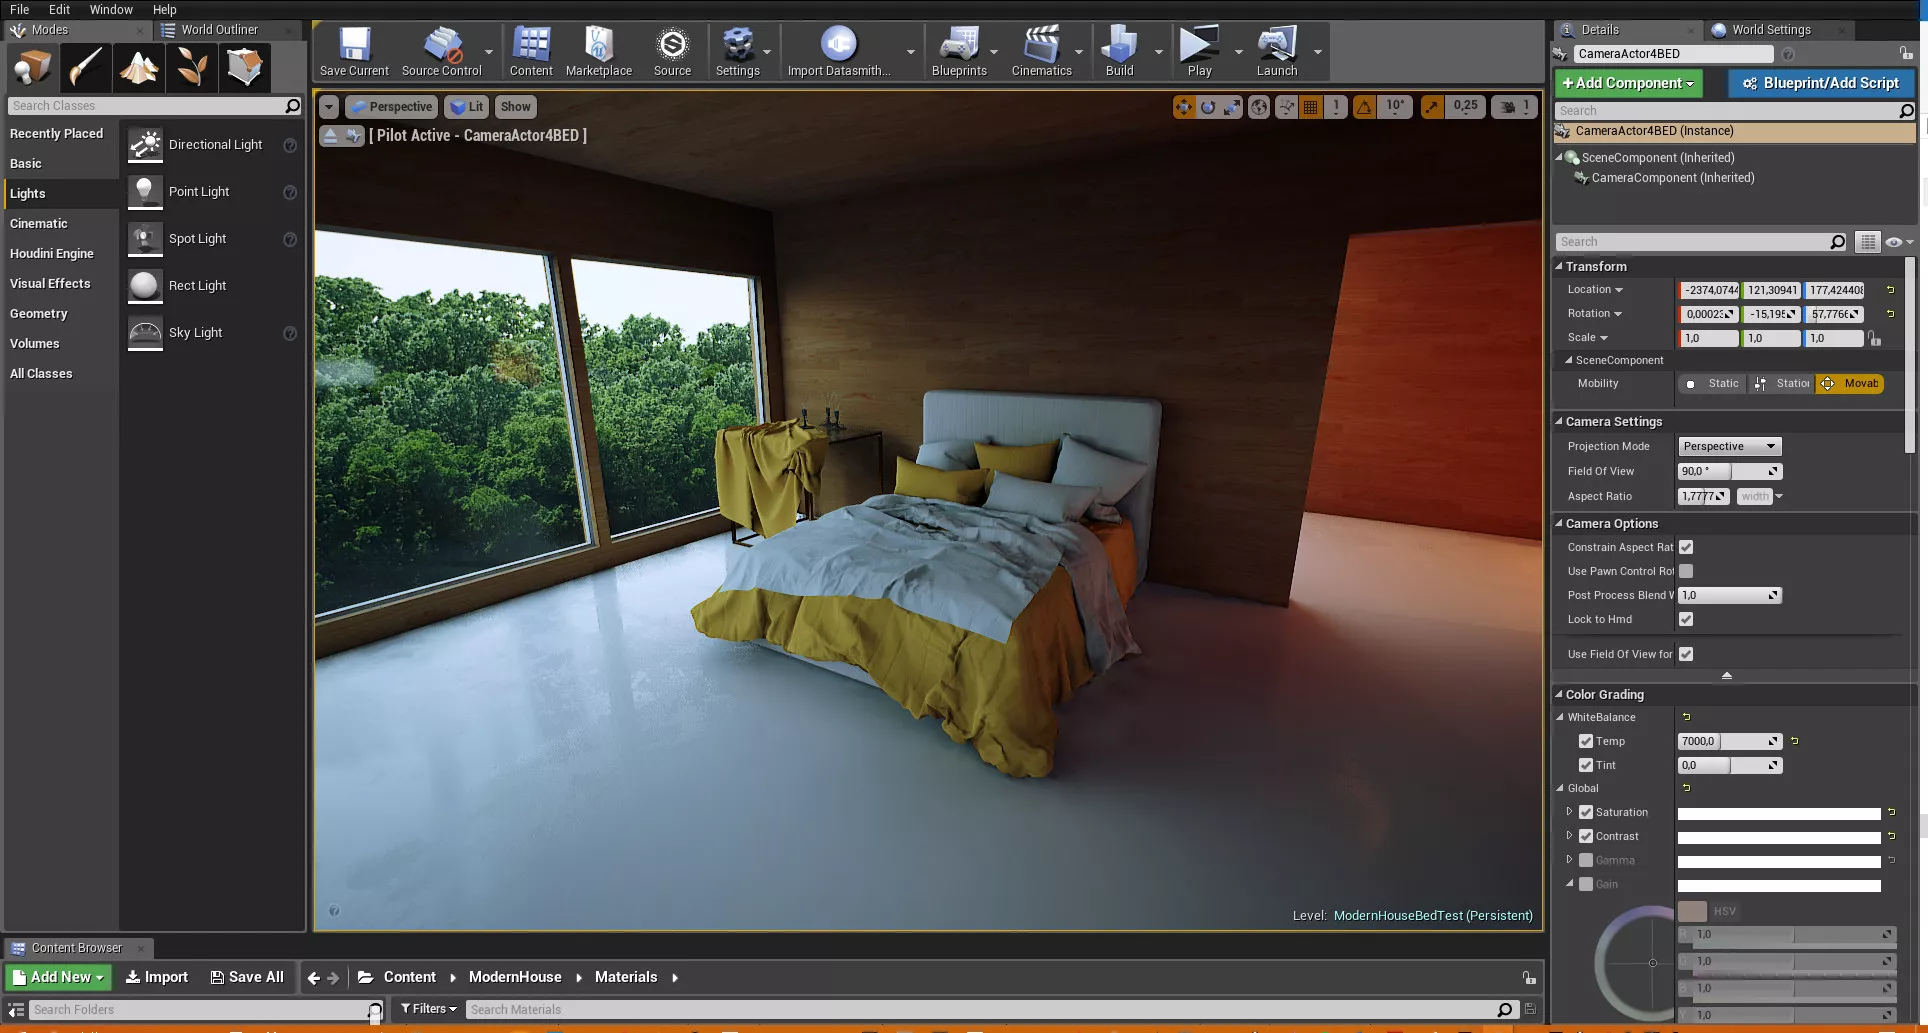Open the Window menu
1928x1033 pixels.
pos(111,9)
